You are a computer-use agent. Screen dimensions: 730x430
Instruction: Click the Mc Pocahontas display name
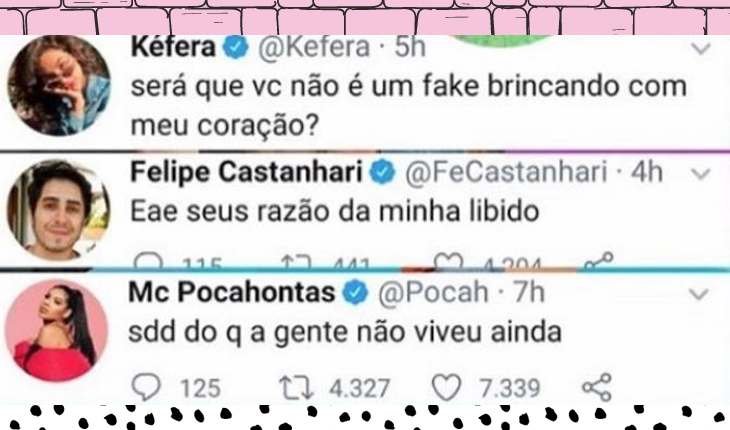(232, 292)
